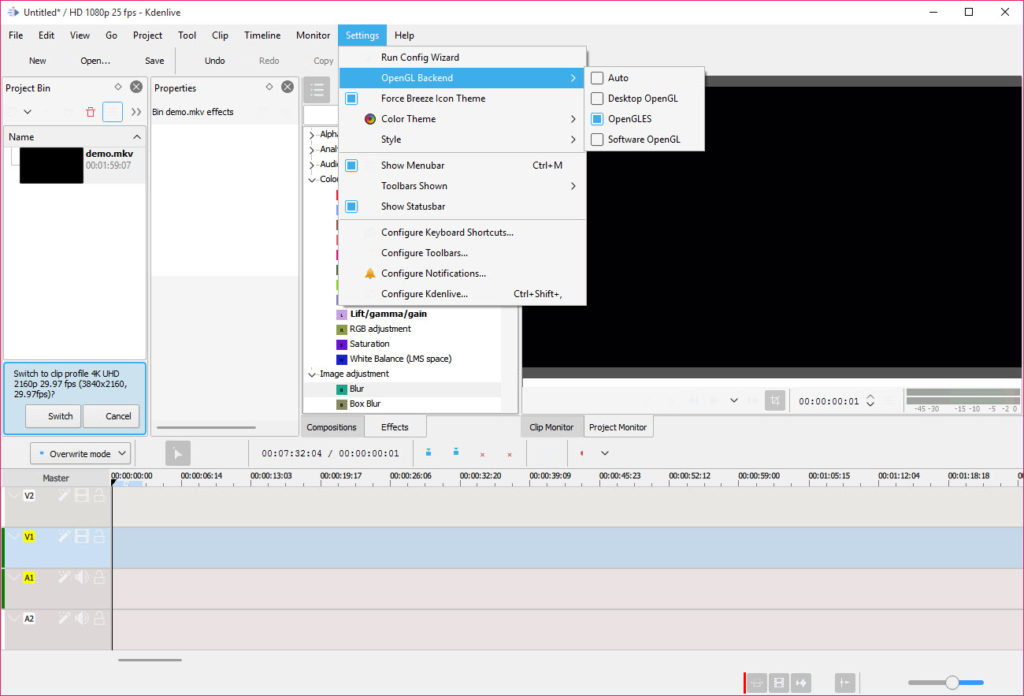Click the Open toolbar button
The image size is (1024, 696).
95,61
